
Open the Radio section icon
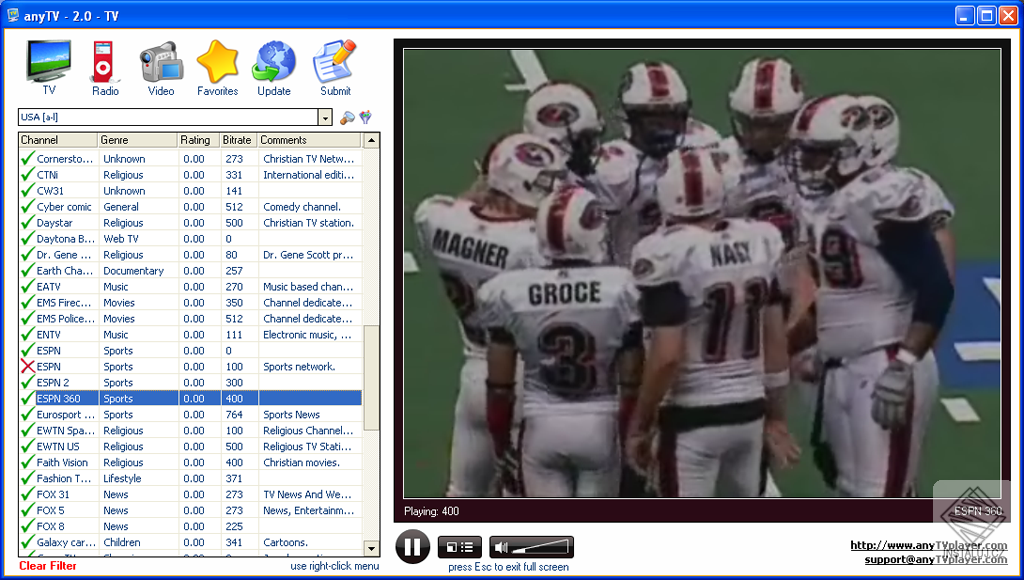coord(103,61)
